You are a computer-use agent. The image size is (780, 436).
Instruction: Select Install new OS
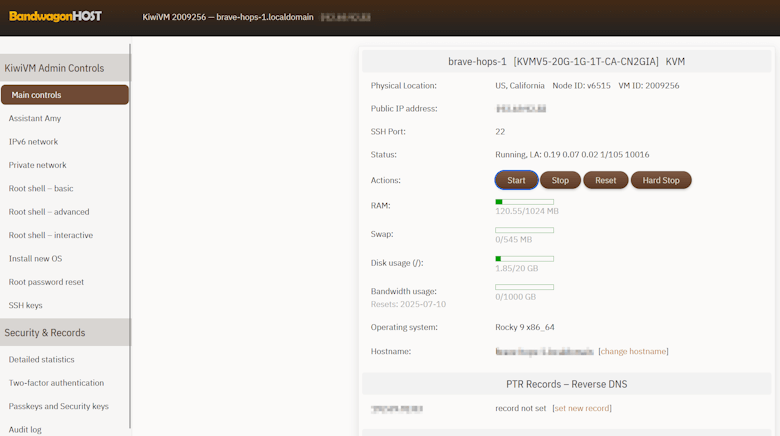35,258
